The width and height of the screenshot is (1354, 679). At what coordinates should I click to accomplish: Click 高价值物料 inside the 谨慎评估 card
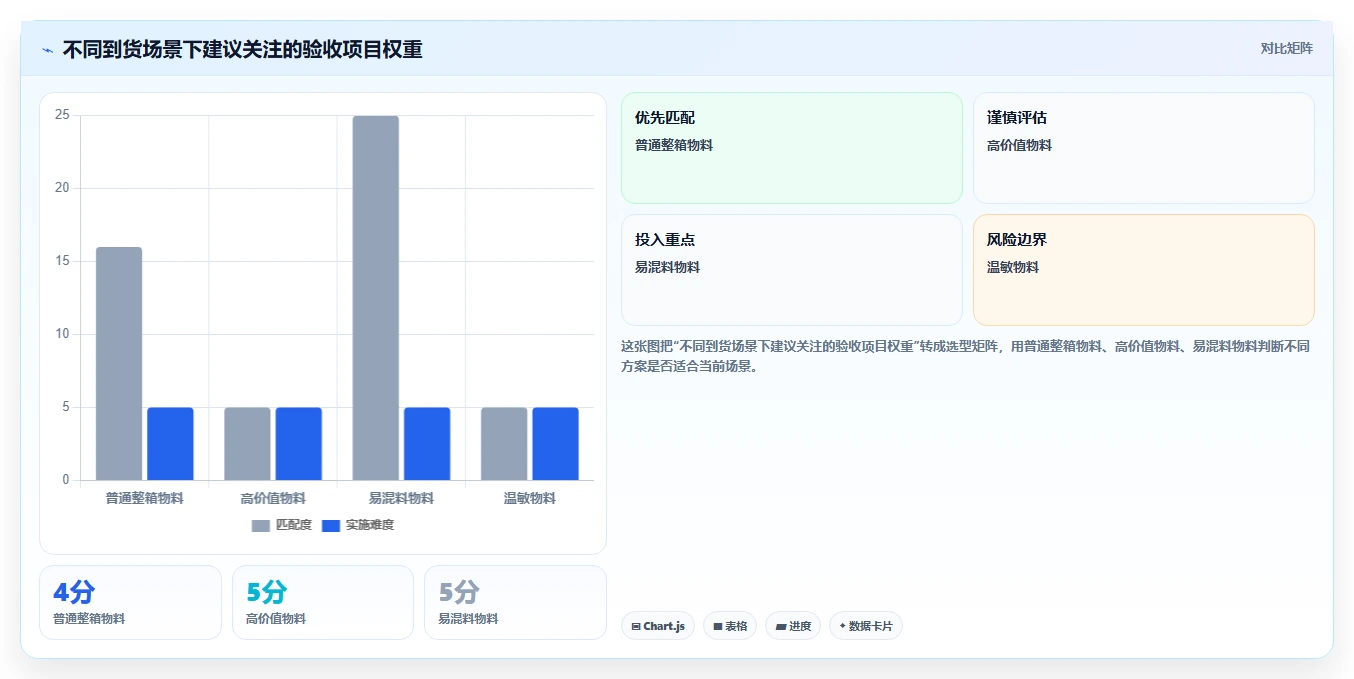1019,145
